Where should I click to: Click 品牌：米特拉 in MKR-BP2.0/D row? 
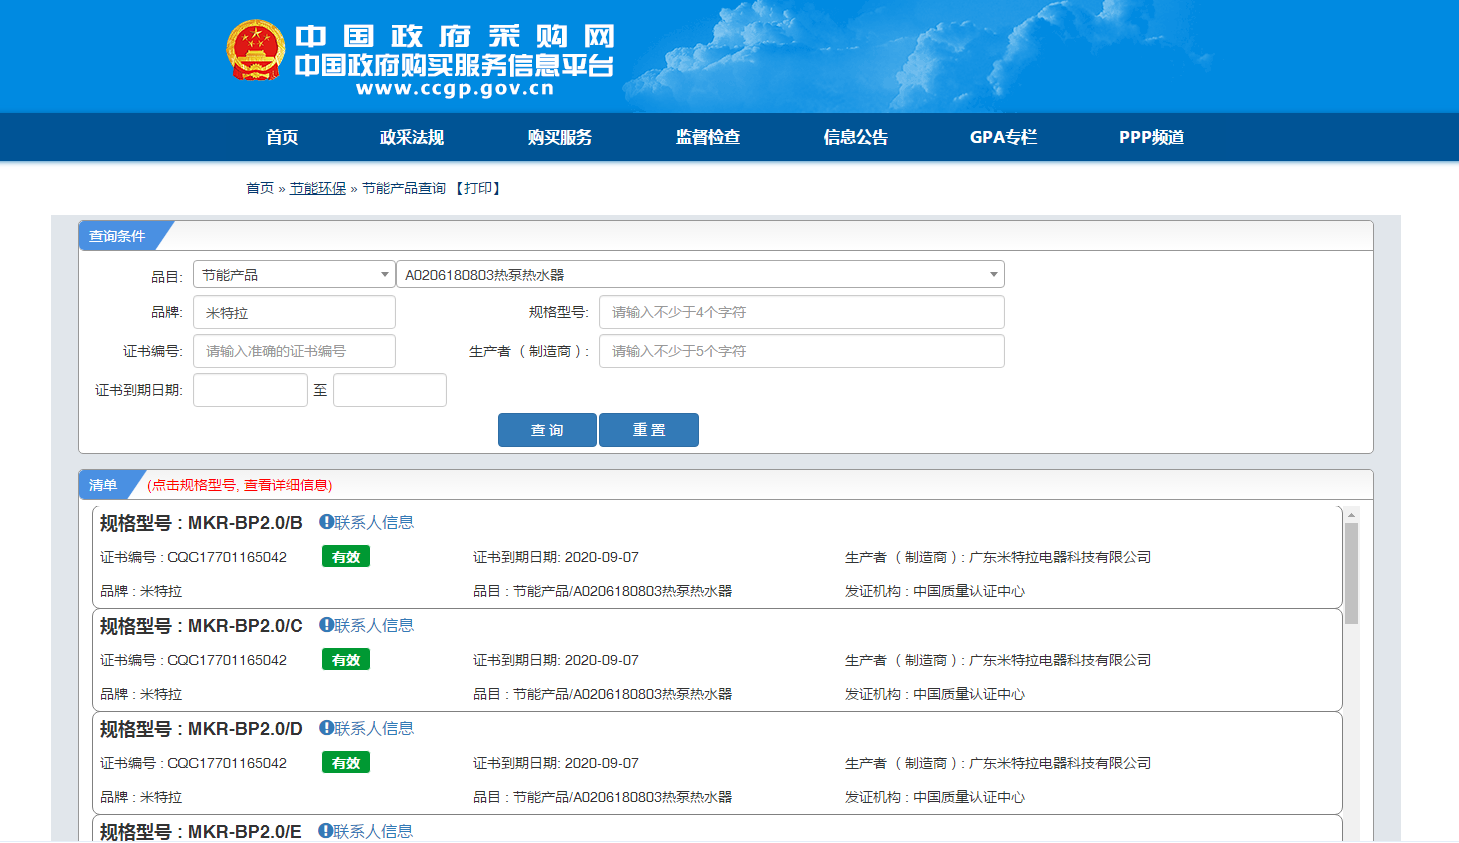click(x=141, y=797)
